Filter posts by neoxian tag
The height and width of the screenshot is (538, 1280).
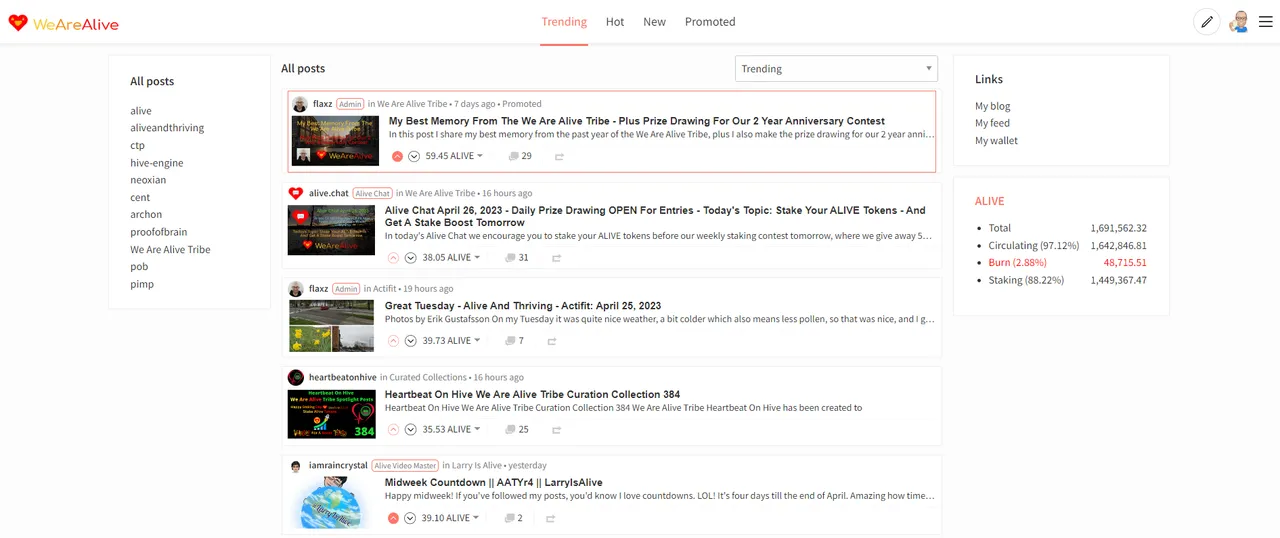tap(148, 180)
